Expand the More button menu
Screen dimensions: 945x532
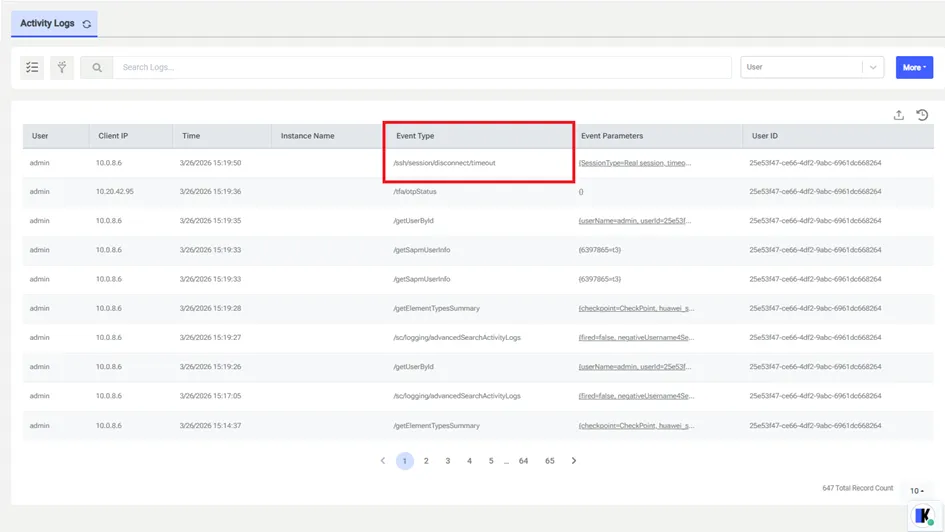tap(914, 67)
